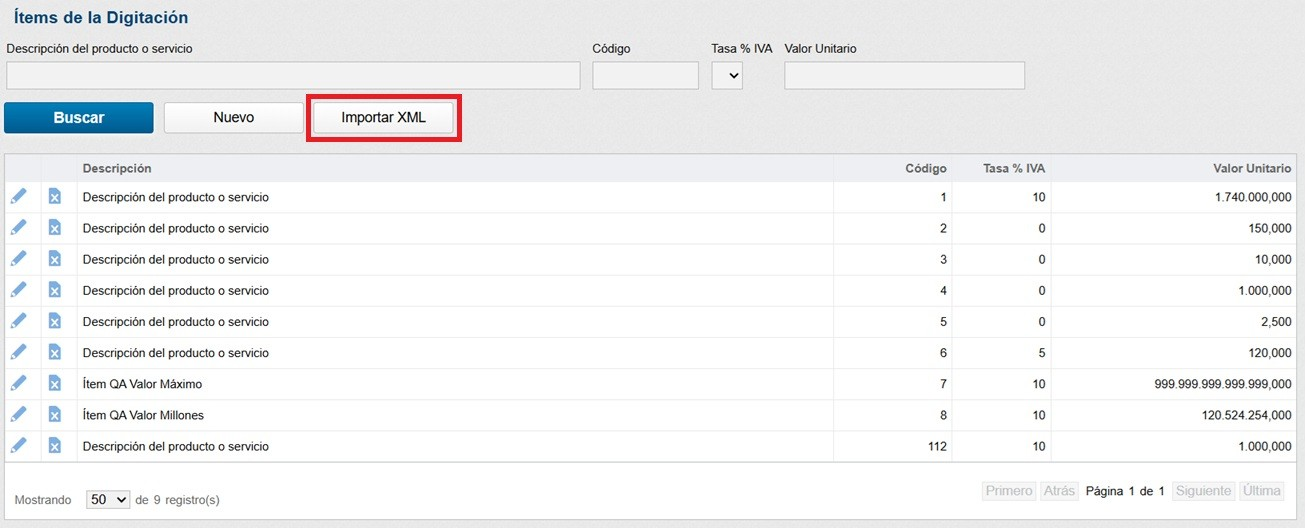The height and width of the screenshot is (529, 1305).
Task: Go to the Siguiente page
Action: tap(1203, 491)
